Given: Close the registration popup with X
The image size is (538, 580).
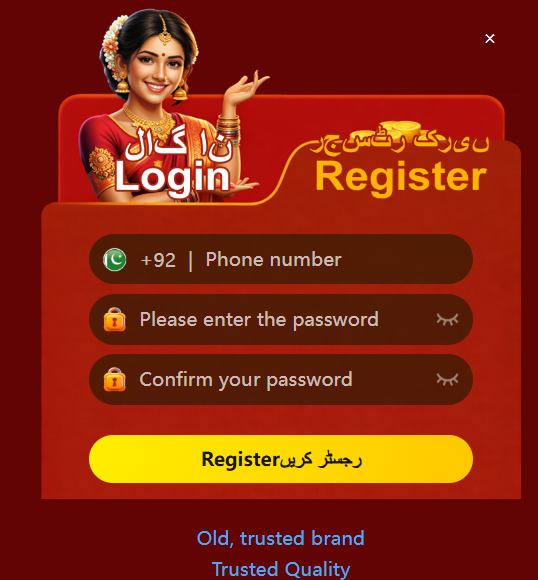Looking at the screenshot, I should [490, 38].
